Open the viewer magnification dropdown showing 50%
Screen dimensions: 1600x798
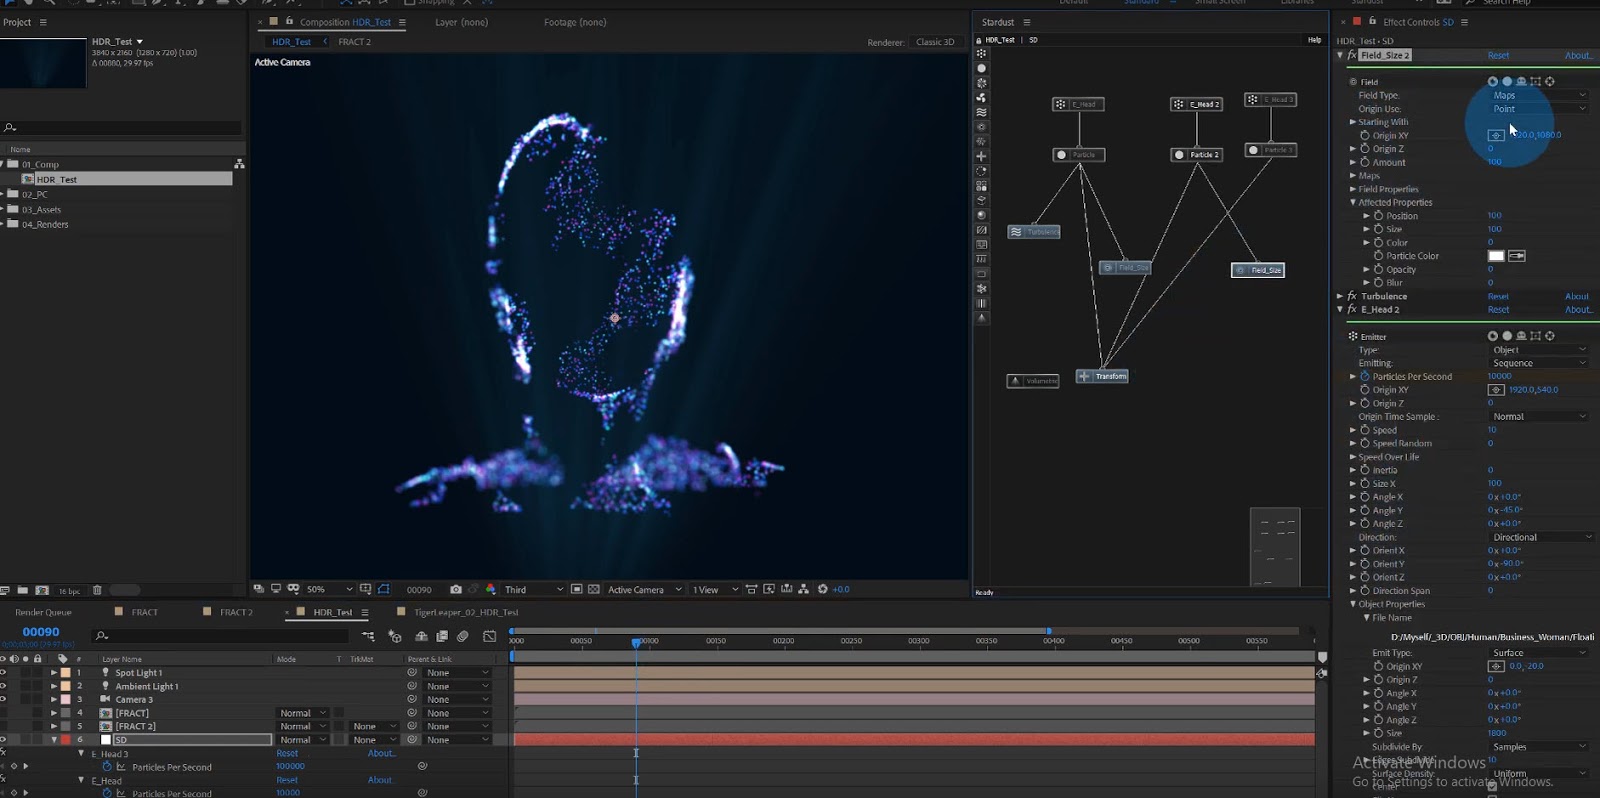pos(329,589)
